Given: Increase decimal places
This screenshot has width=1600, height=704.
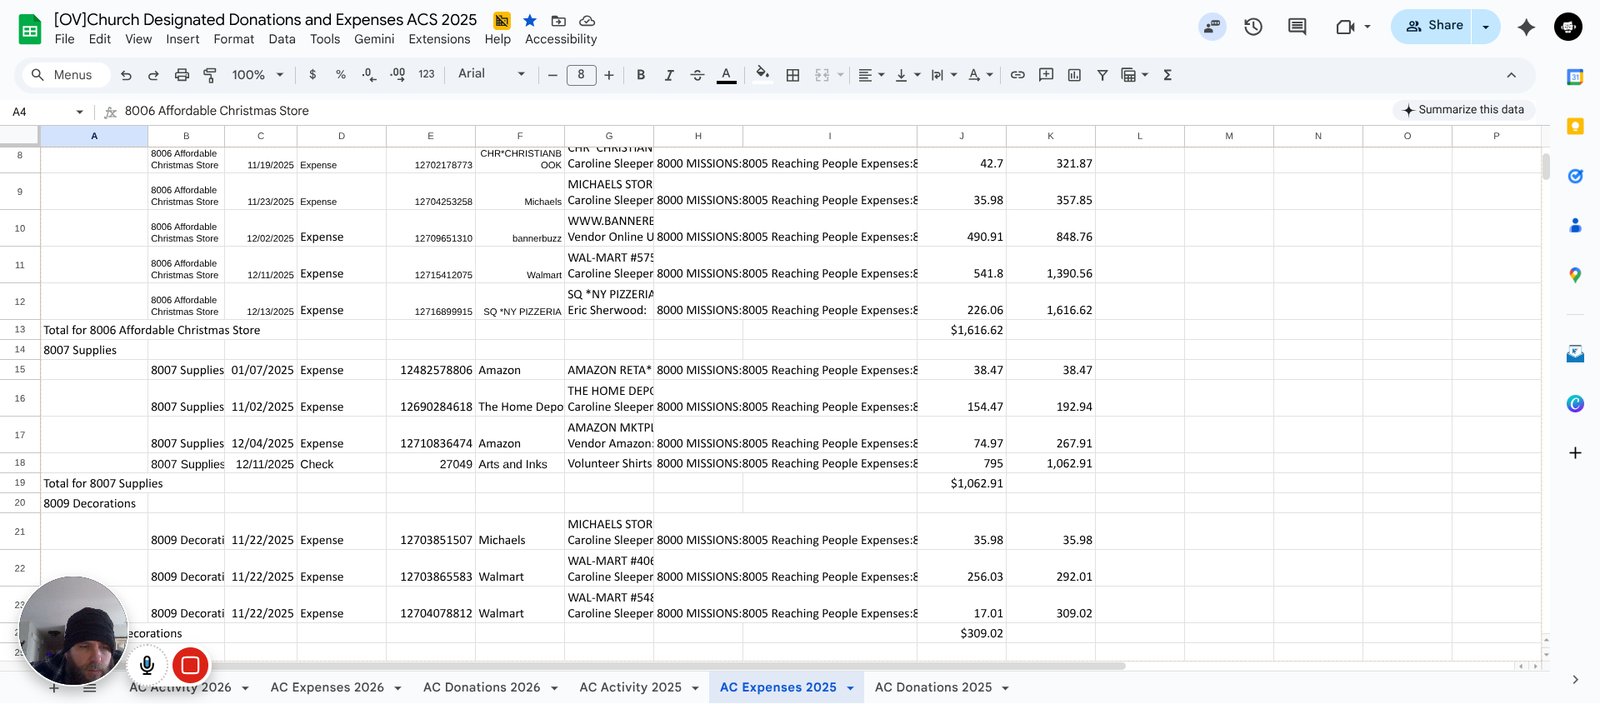Looking at the screenshot, I should click(x=398, y=75).
